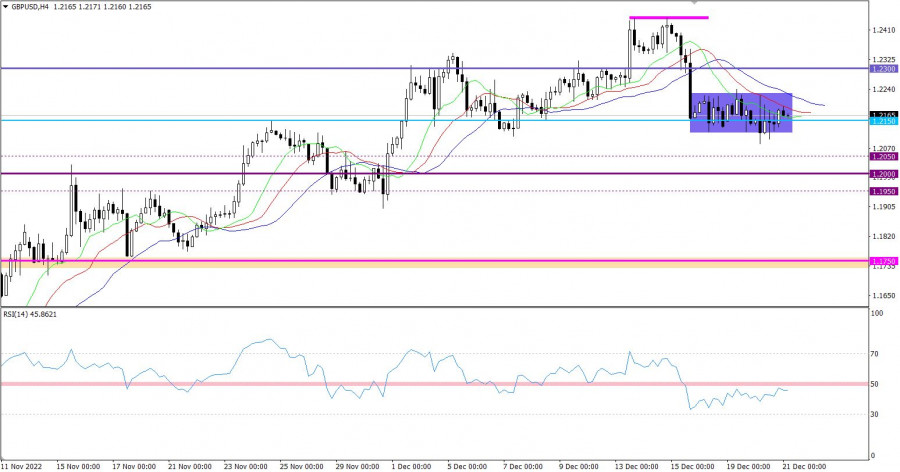This screenshot has width=900, height=472.
Task: Select the cyan 1.2150 price tag
Action: [x=883, y=122]
